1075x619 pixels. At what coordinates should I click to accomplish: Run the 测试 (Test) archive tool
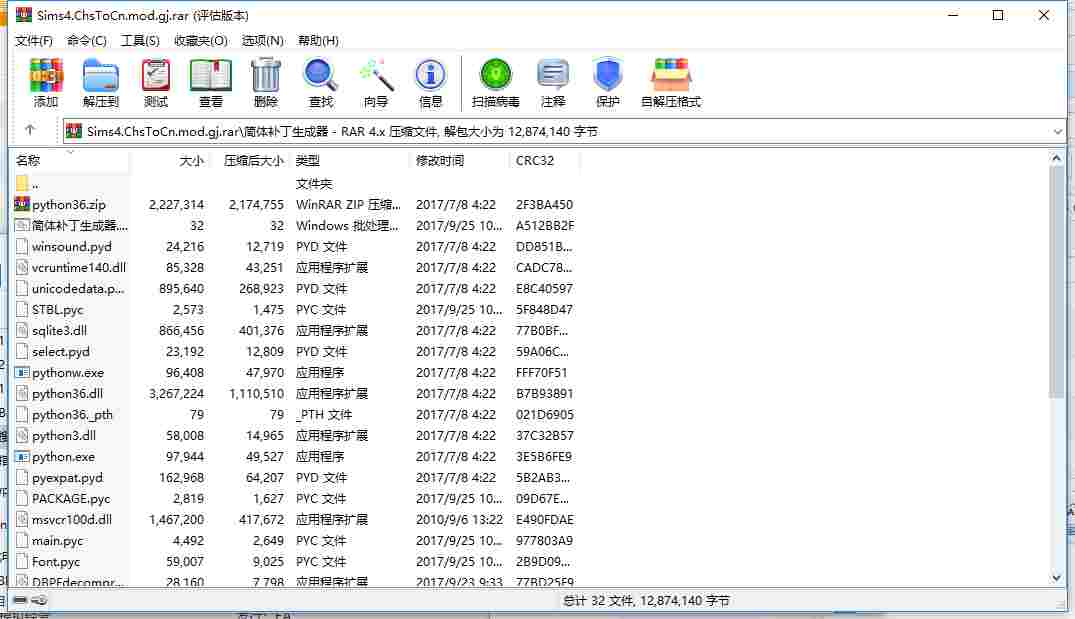[x=156, y=82]
